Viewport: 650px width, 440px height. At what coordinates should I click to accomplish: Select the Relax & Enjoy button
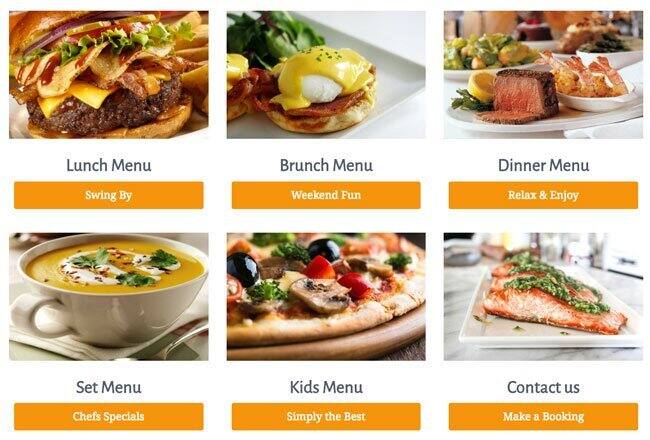pos(543,195)
